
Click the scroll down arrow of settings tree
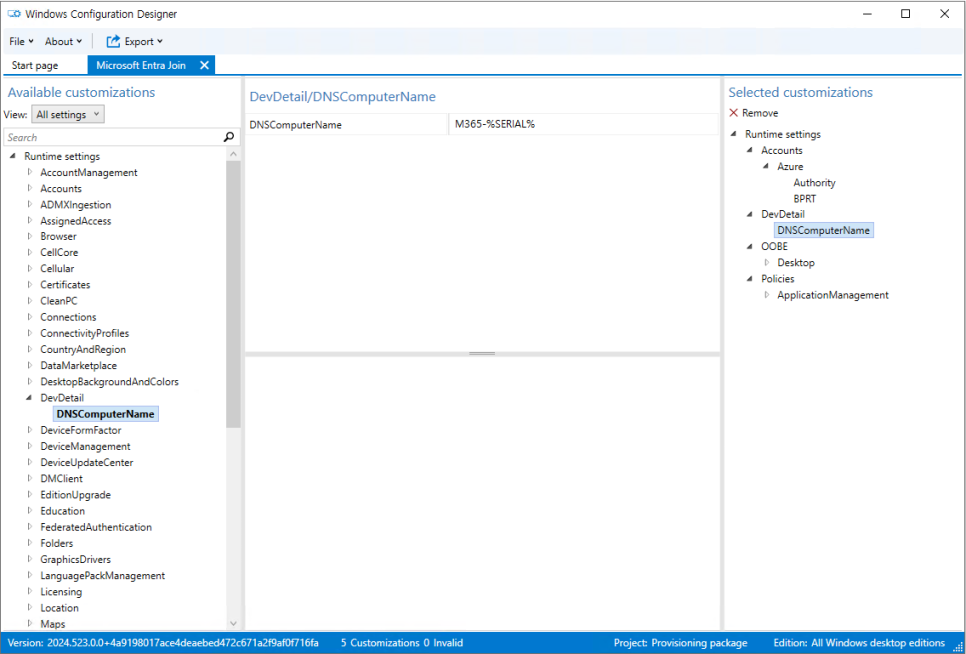click(x=233, y=624)
